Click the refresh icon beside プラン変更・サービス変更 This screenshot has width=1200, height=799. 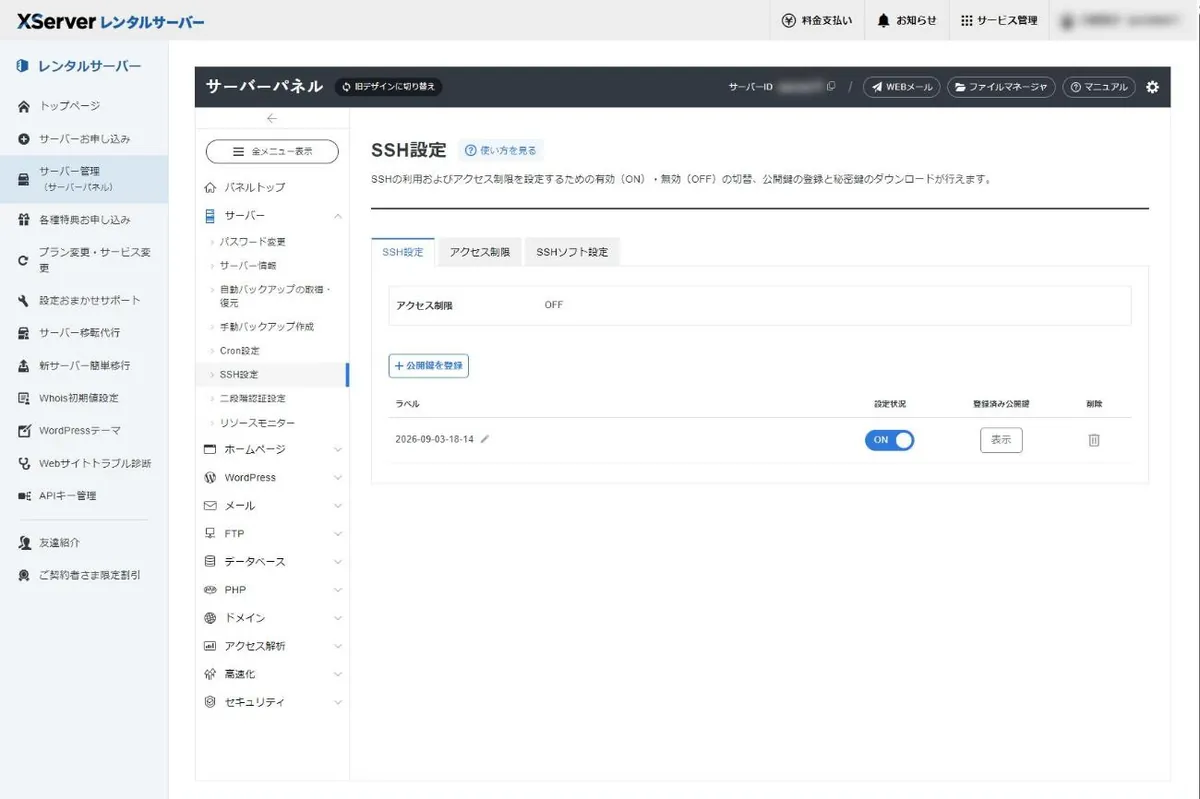coord(24,261)
